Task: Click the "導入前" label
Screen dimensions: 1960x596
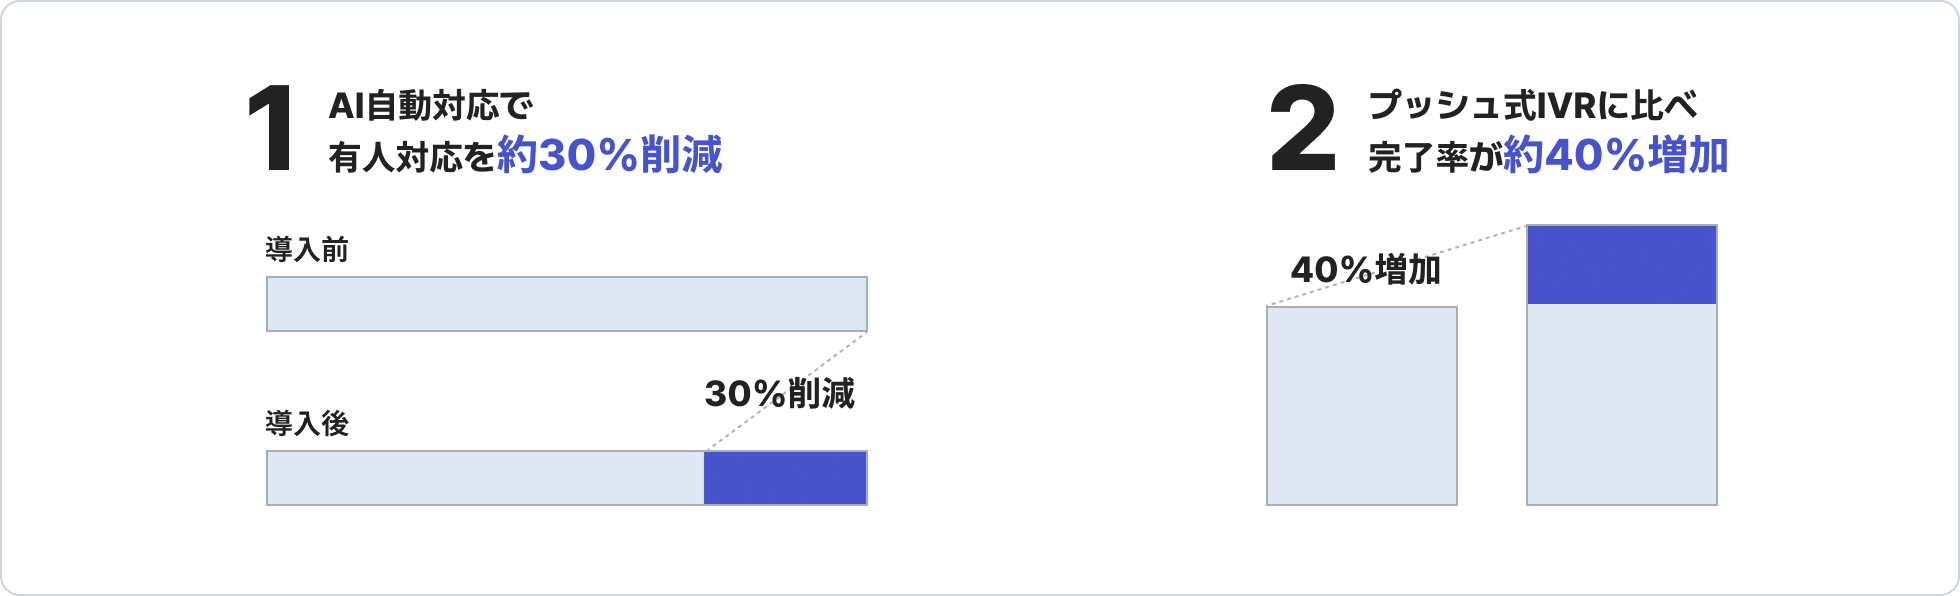Action: 307,250
